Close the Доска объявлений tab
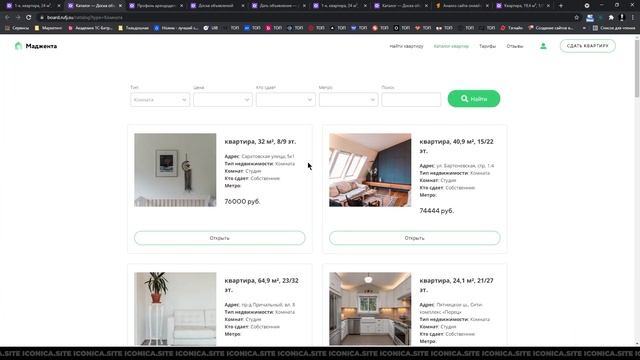Screen dimensions: 640x360 point(243,6)
